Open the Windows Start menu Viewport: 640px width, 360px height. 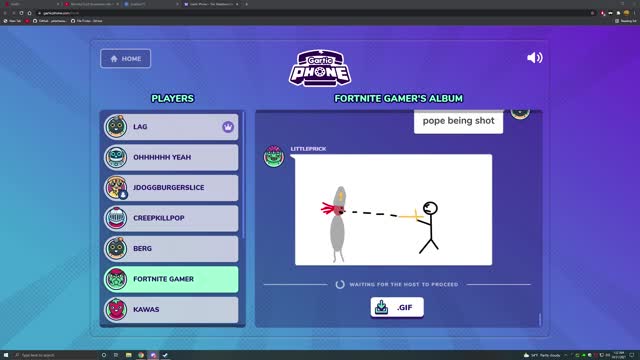(x=6, y=355)
